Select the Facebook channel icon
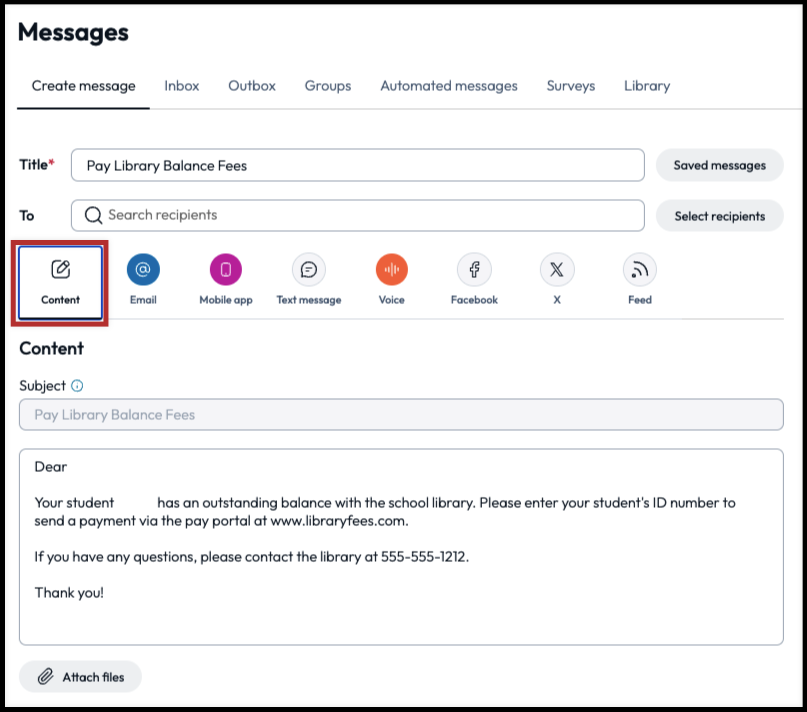 point(473,268)
